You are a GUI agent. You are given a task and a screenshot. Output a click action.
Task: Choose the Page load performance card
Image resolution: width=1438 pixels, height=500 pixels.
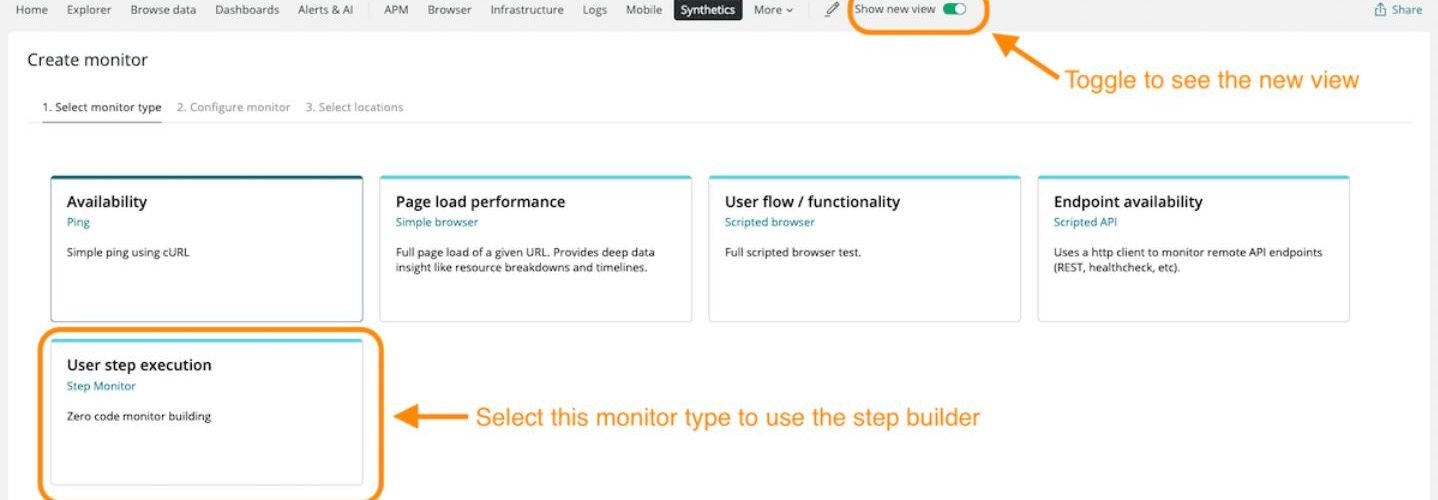pyautogui.click(x=536, y=249)
